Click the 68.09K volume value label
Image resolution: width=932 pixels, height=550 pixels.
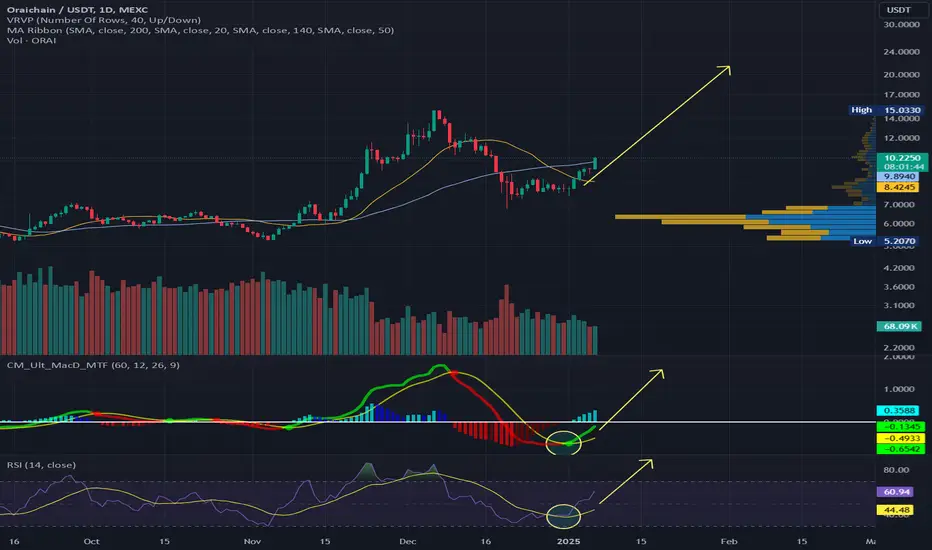tap(899, 326)
